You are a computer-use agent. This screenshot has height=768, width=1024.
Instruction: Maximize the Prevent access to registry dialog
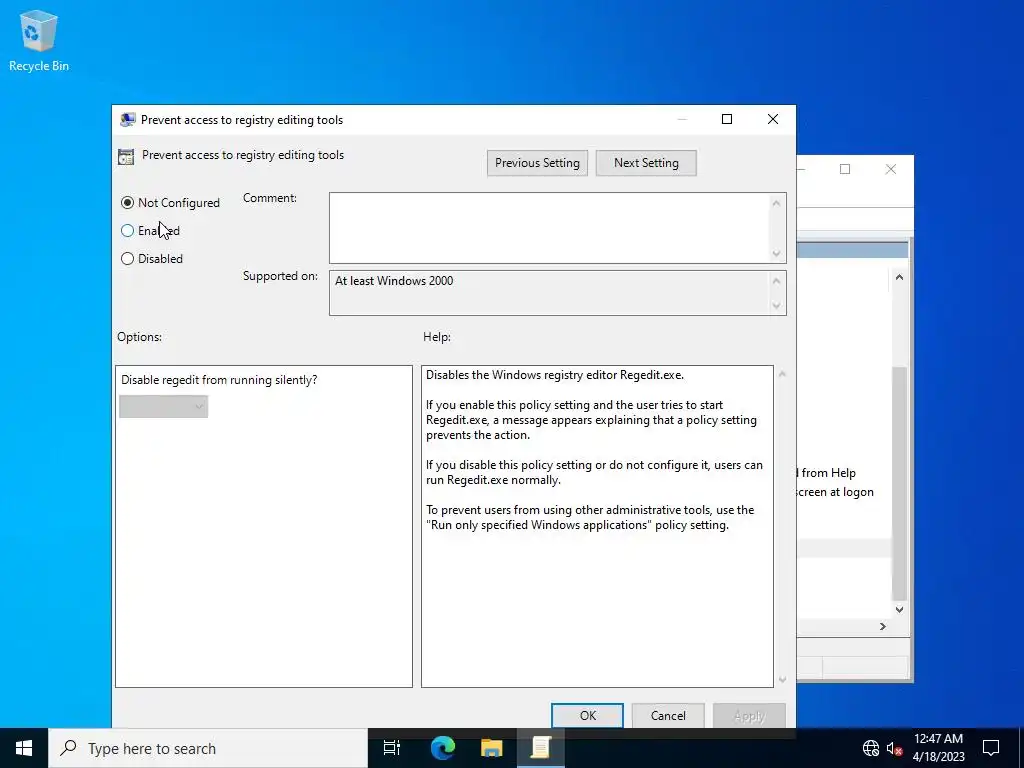[727, 119]
